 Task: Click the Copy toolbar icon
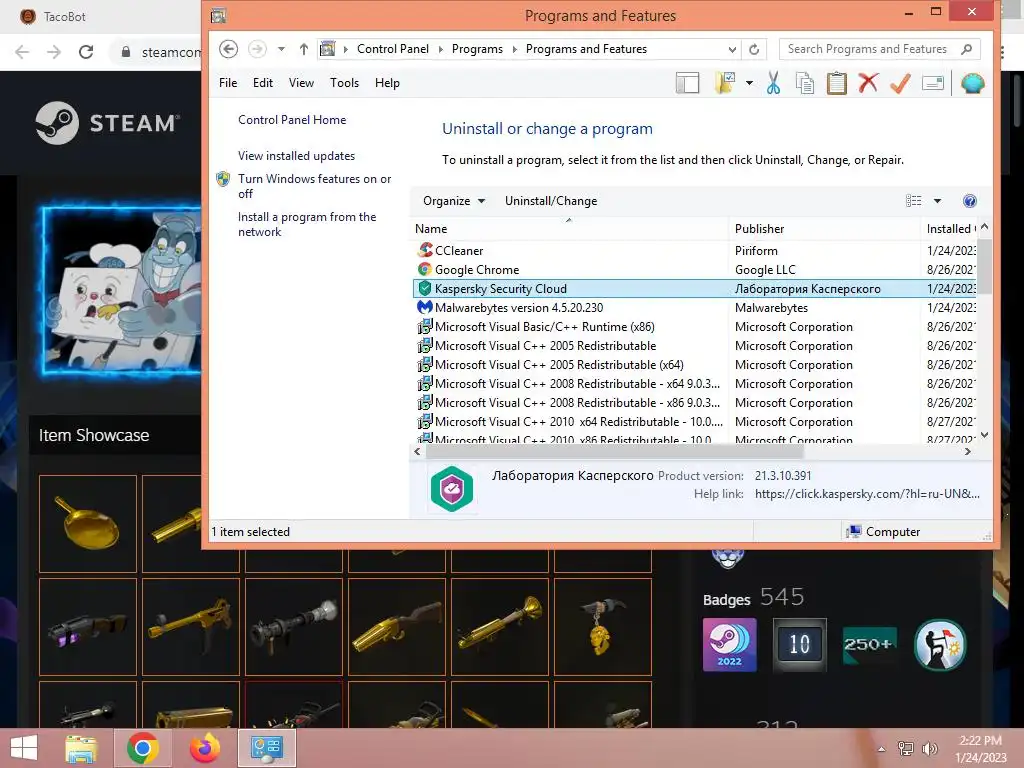coord(805,83)
